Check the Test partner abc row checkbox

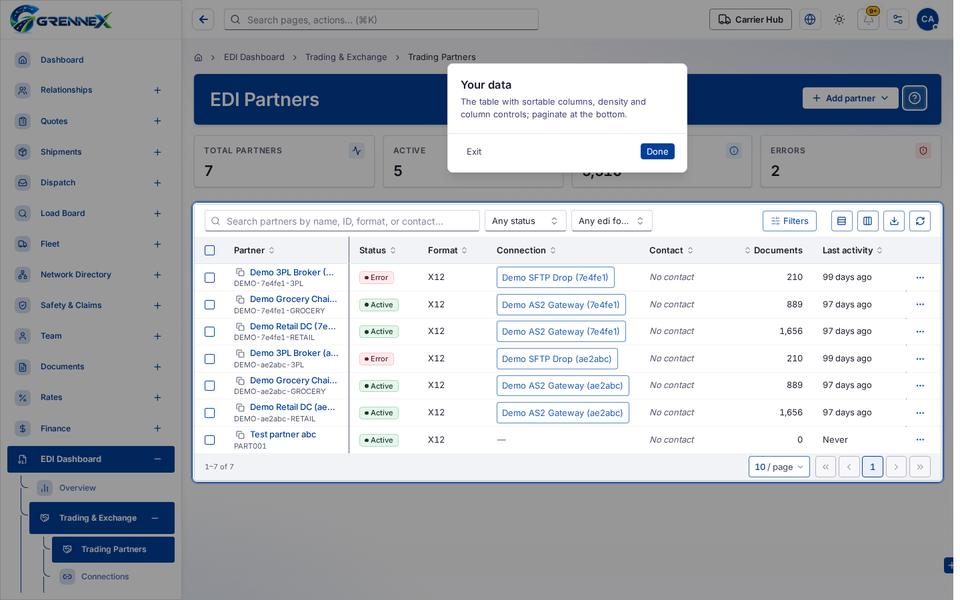pyautogui.click(x=209, y=440)
